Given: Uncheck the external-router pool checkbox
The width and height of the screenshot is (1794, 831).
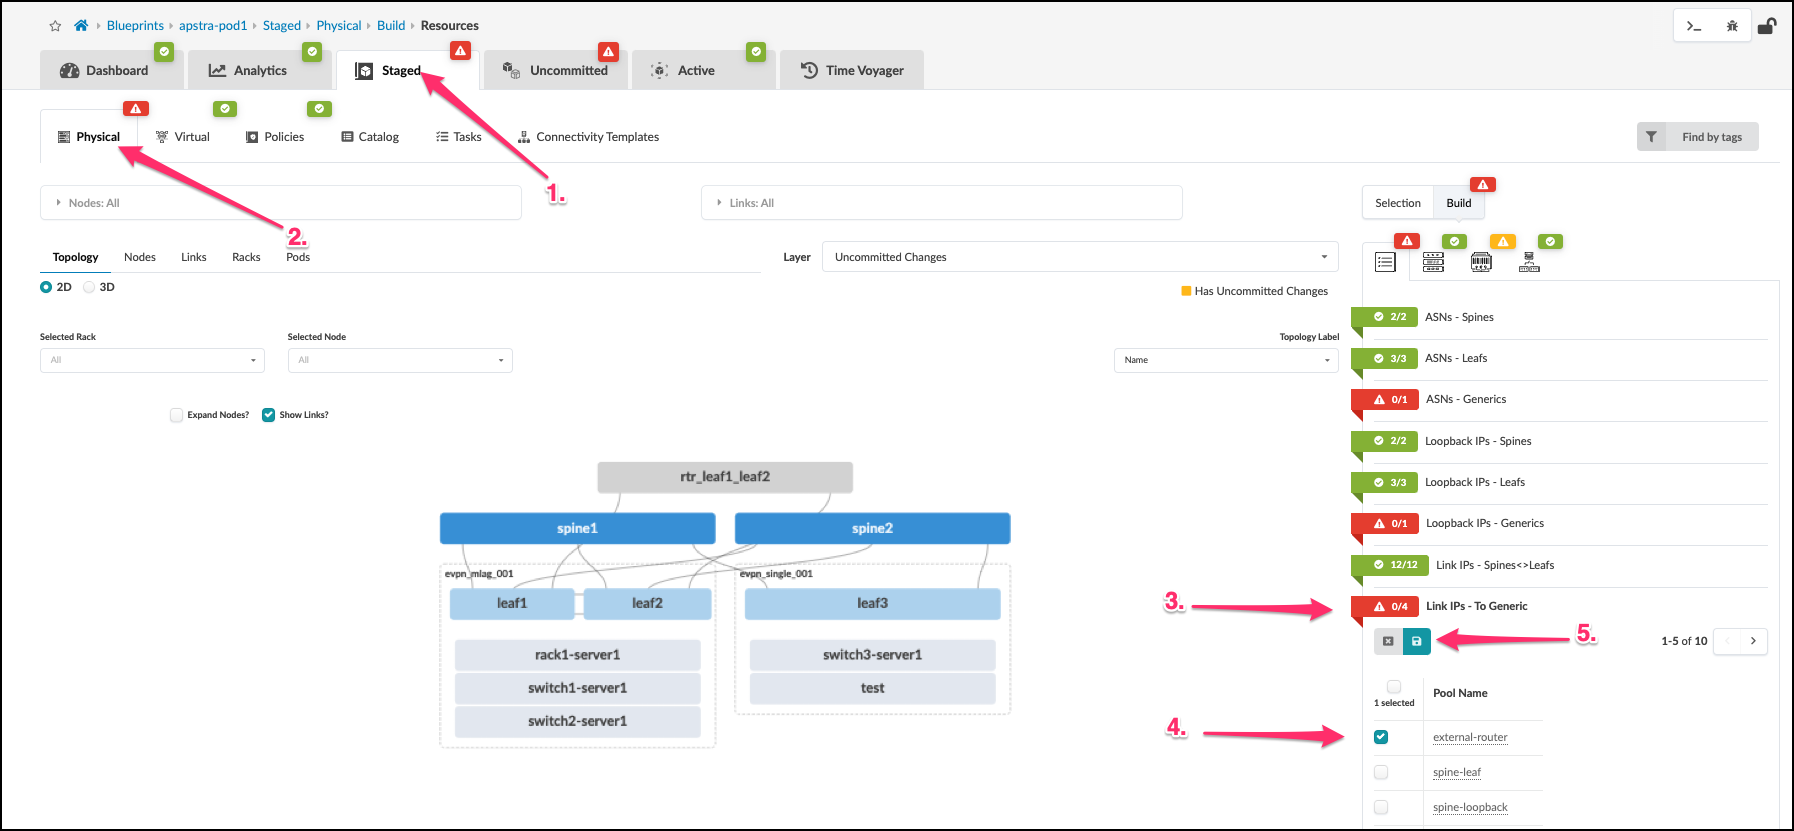Looking at the screenshot, I should pos(1381,737).
